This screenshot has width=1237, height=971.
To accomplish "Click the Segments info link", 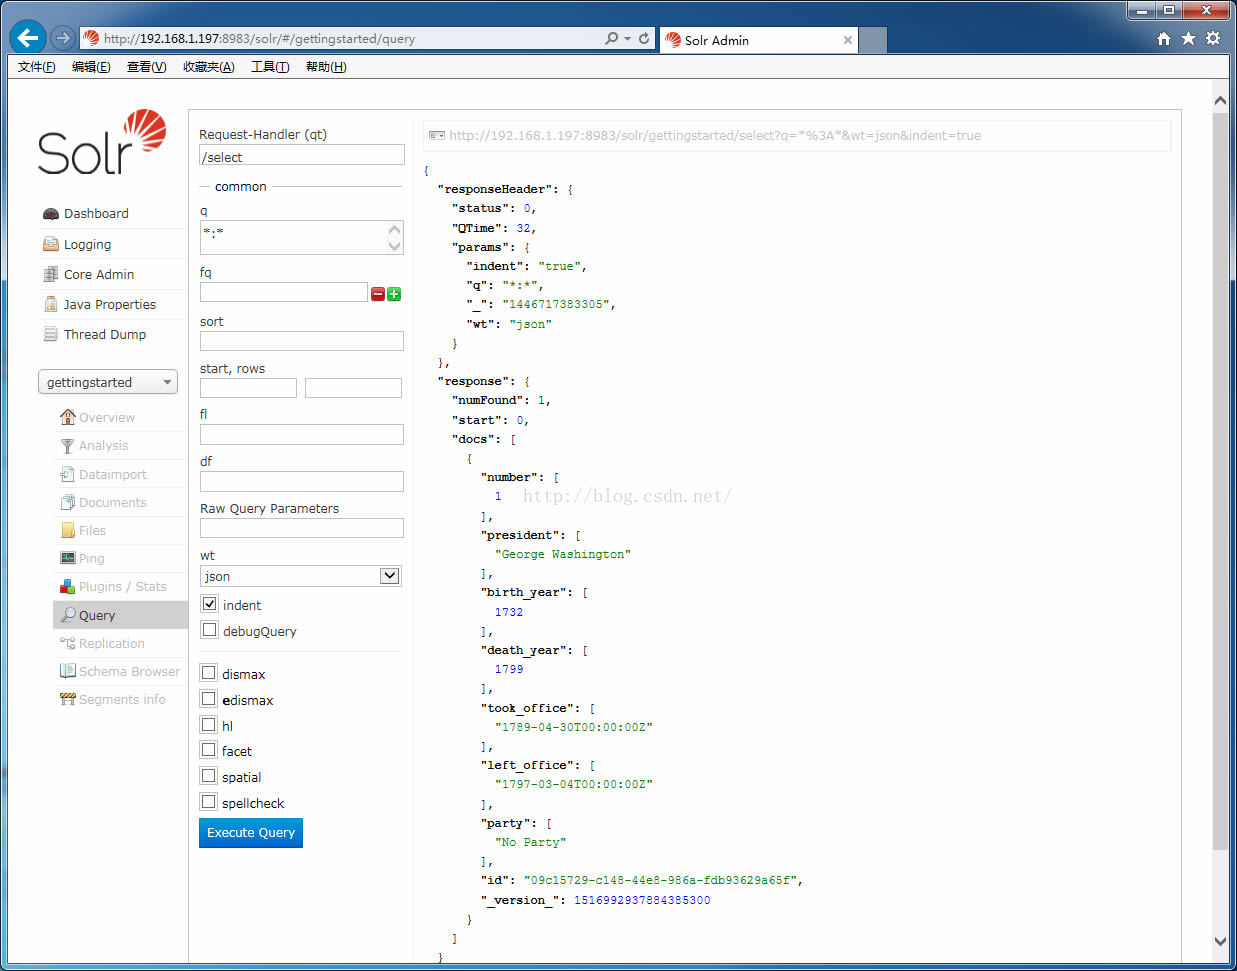I will point(122,699).
